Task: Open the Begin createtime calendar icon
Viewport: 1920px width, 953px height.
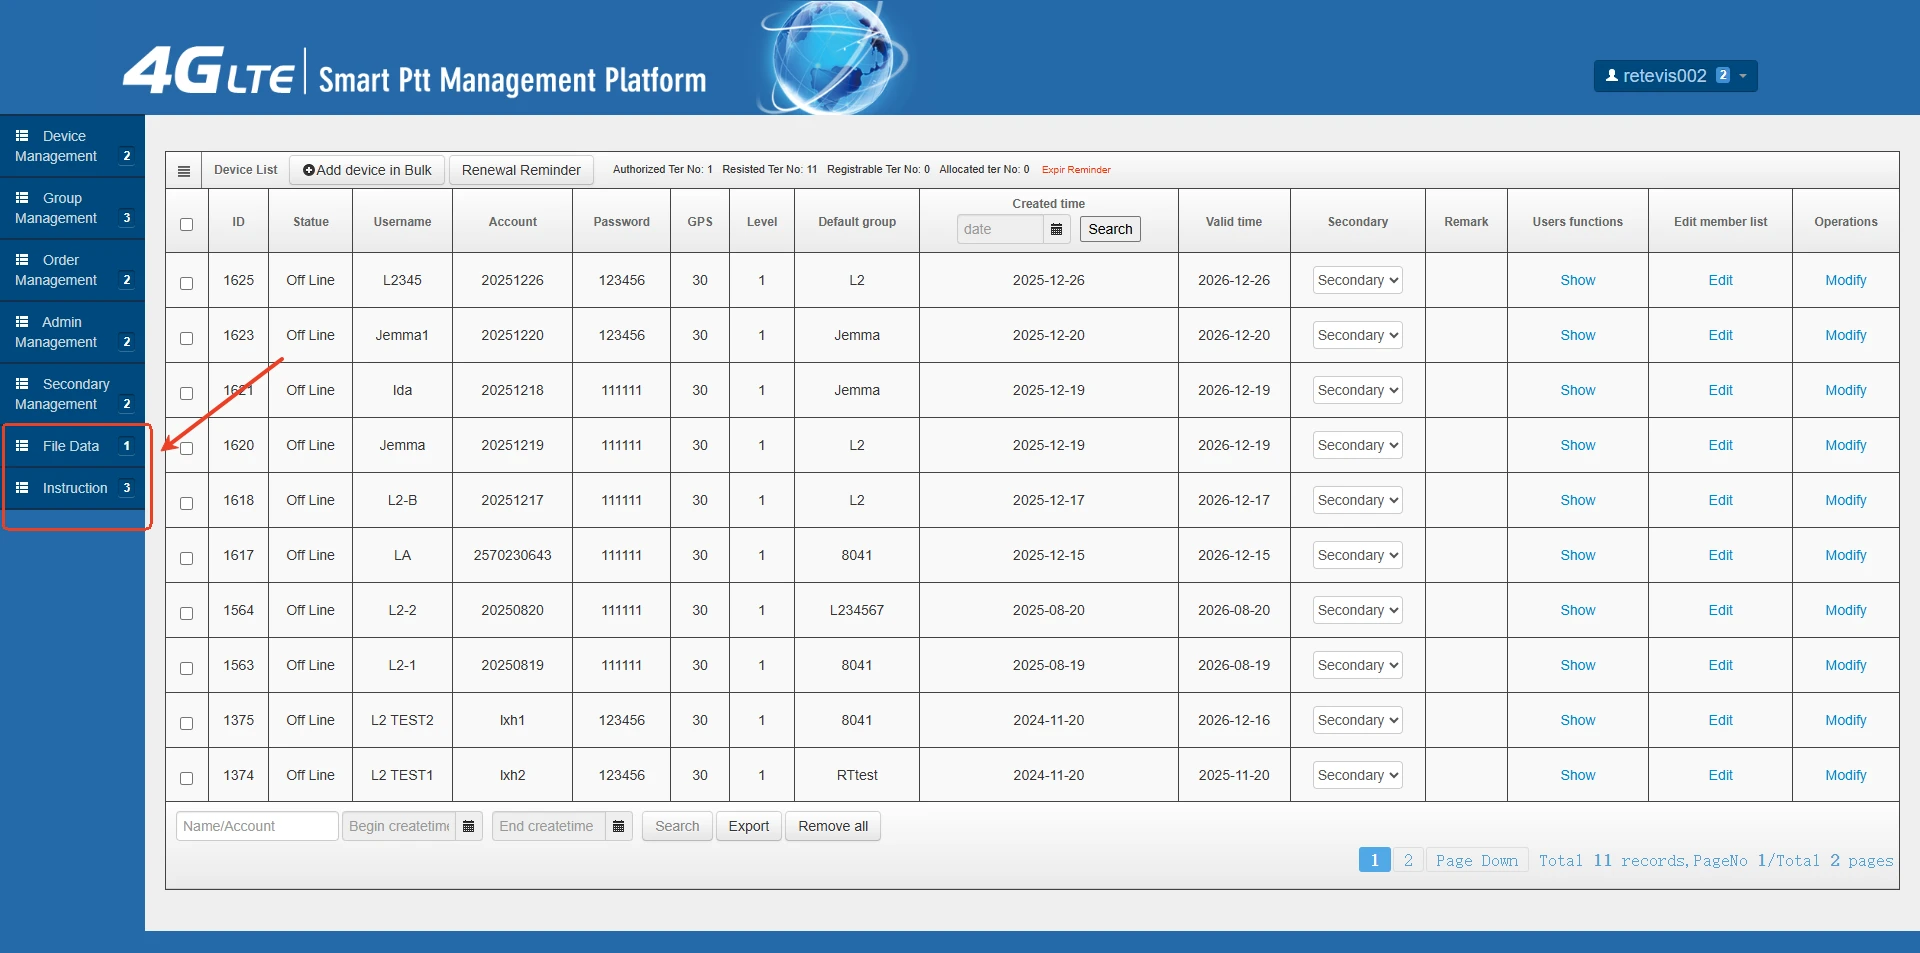Action: click(468, 826)
